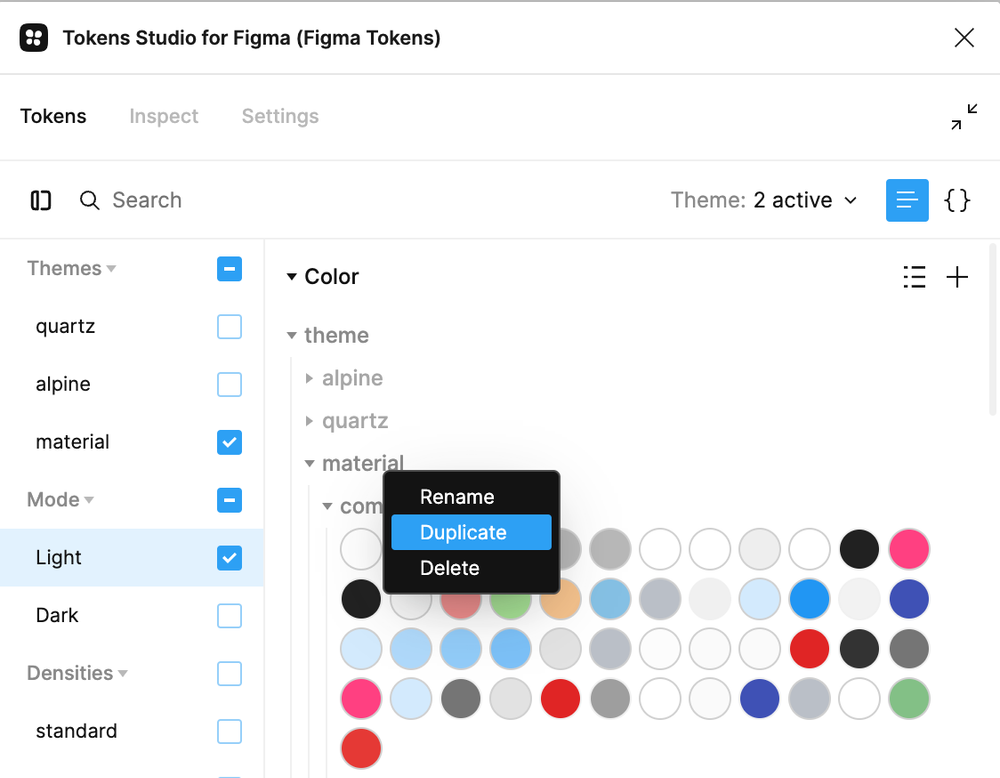Screen dimensions: 1000x778
Task: Click the Tokens Studio plugin logo
Action: (33, 37)
